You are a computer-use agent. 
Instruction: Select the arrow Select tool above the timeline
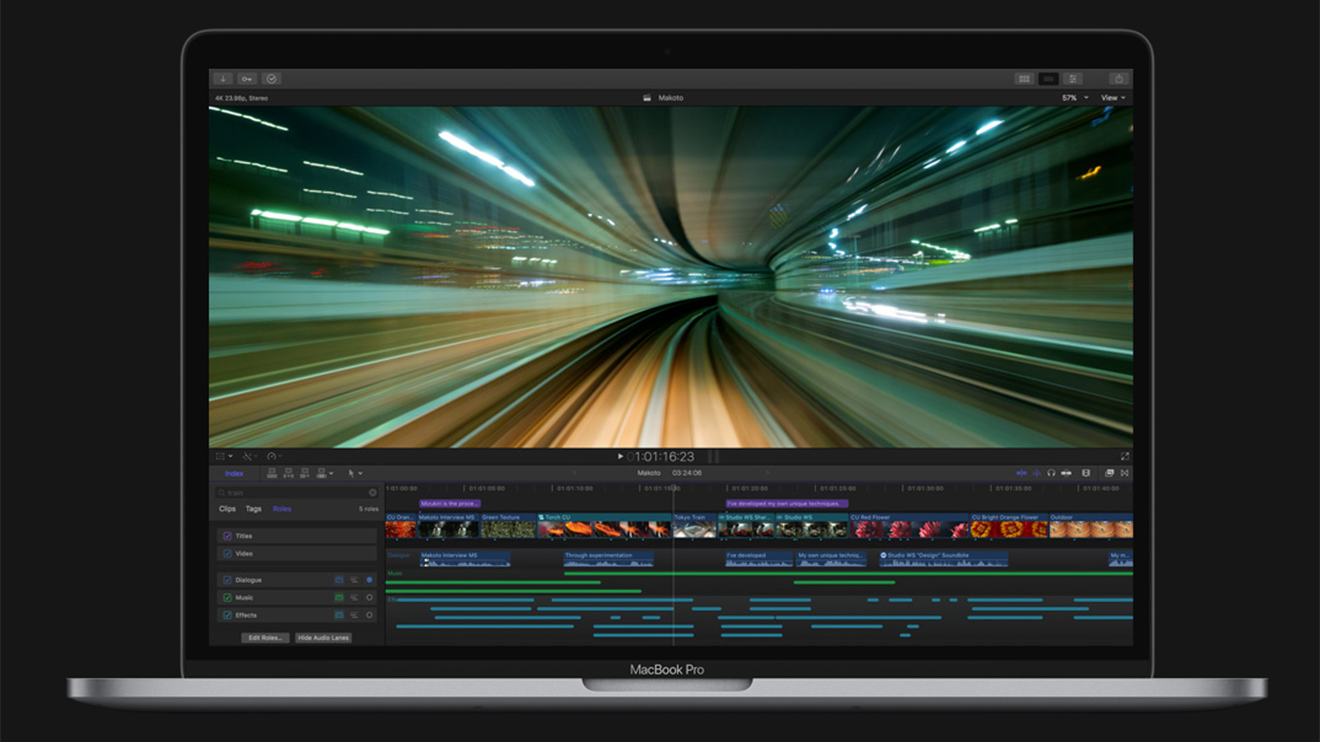pos(352,474)
